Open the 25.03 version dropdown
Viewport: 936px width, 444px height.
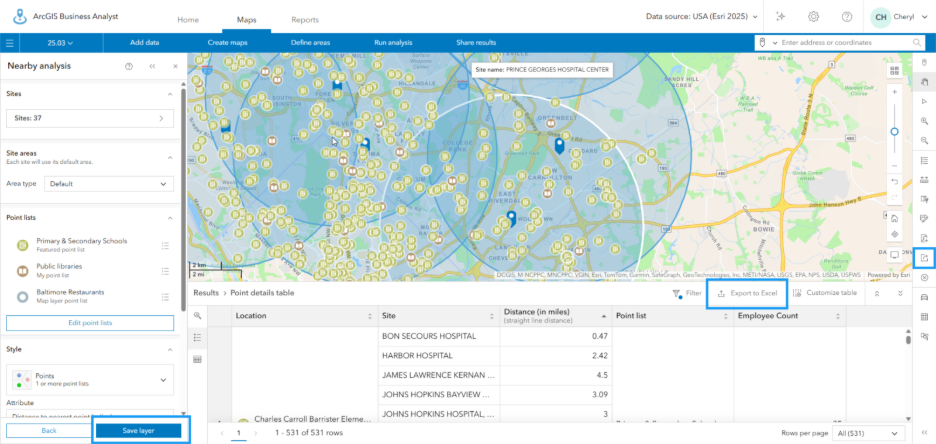point(60,43)
